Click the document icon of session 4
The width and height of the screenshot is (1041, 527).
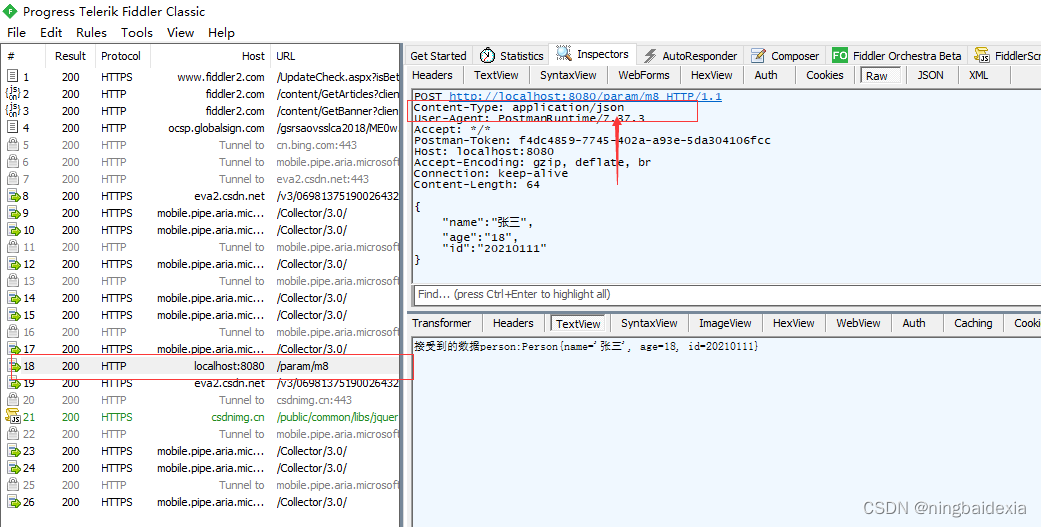(x=13, y=127)
